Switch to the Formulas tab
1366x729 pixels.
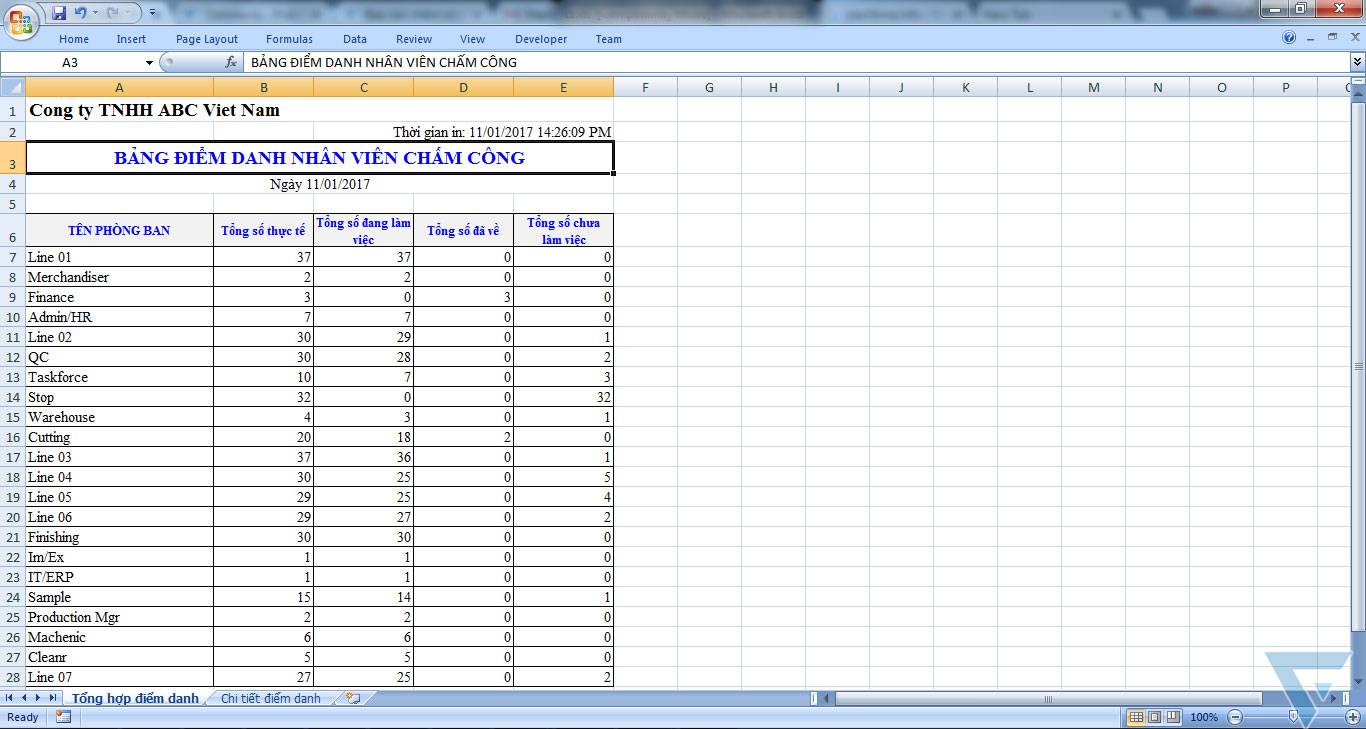289,39
